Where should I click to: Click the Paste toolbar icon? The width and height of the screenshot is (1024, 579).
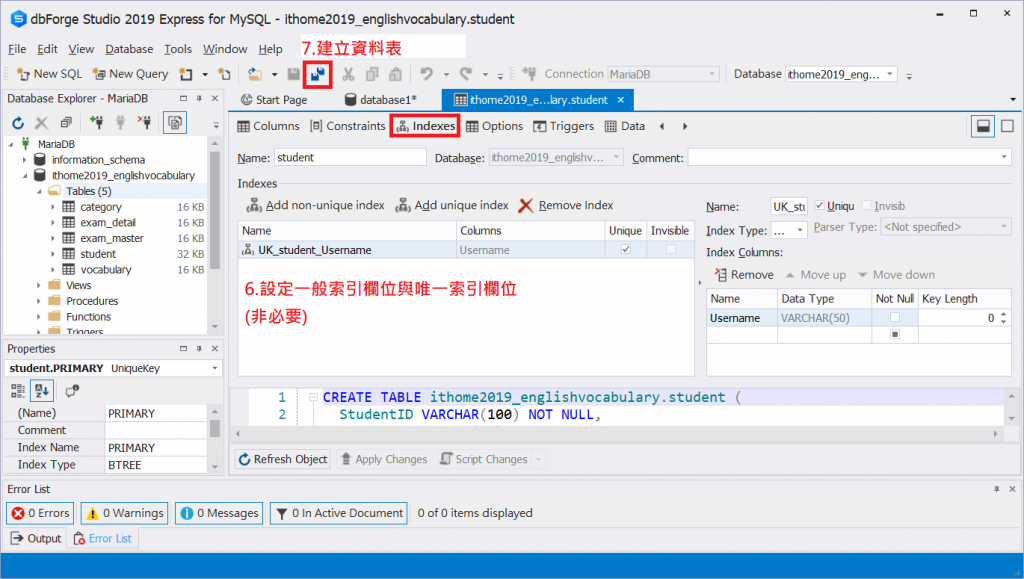(x=395, y=74)
